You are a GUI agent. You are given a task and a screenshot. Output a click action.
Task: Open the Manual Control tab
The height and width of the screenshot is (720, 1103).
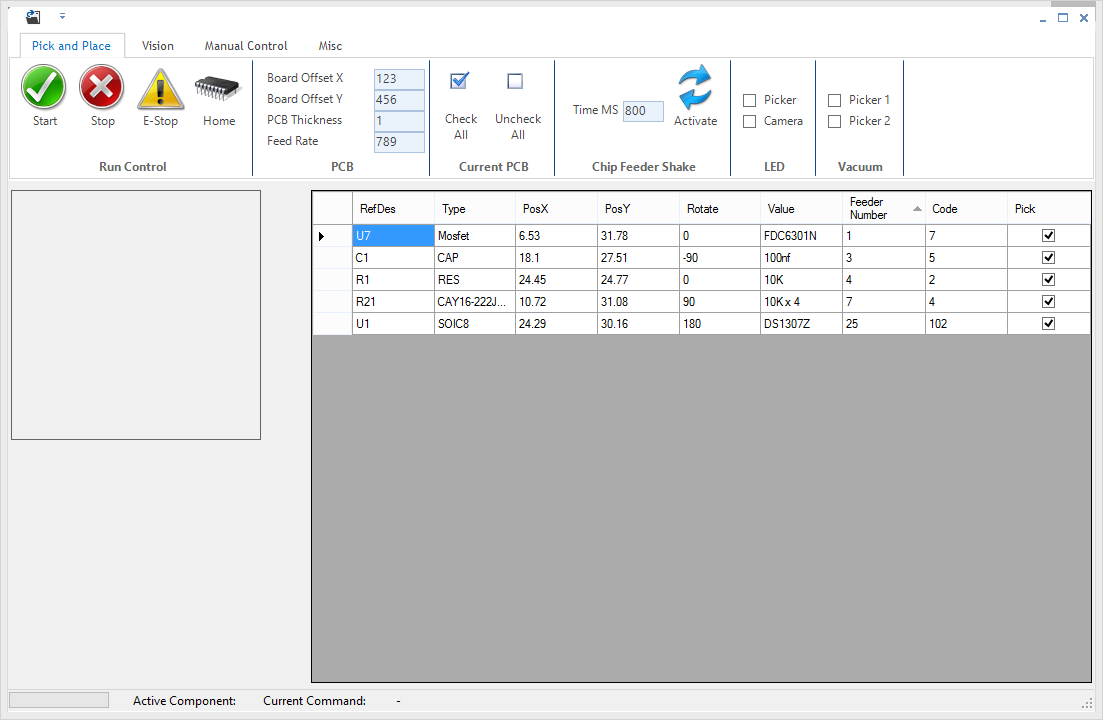245,45
